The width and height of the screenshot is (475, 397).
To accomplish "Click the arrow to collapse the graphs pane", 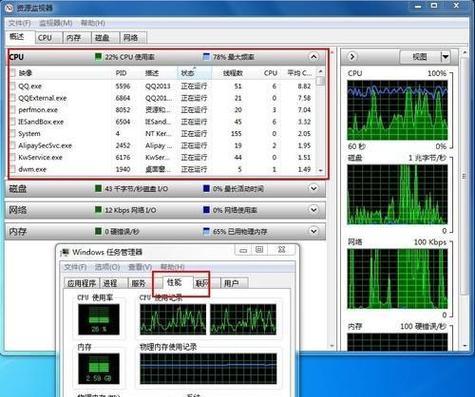I will 352,57.
